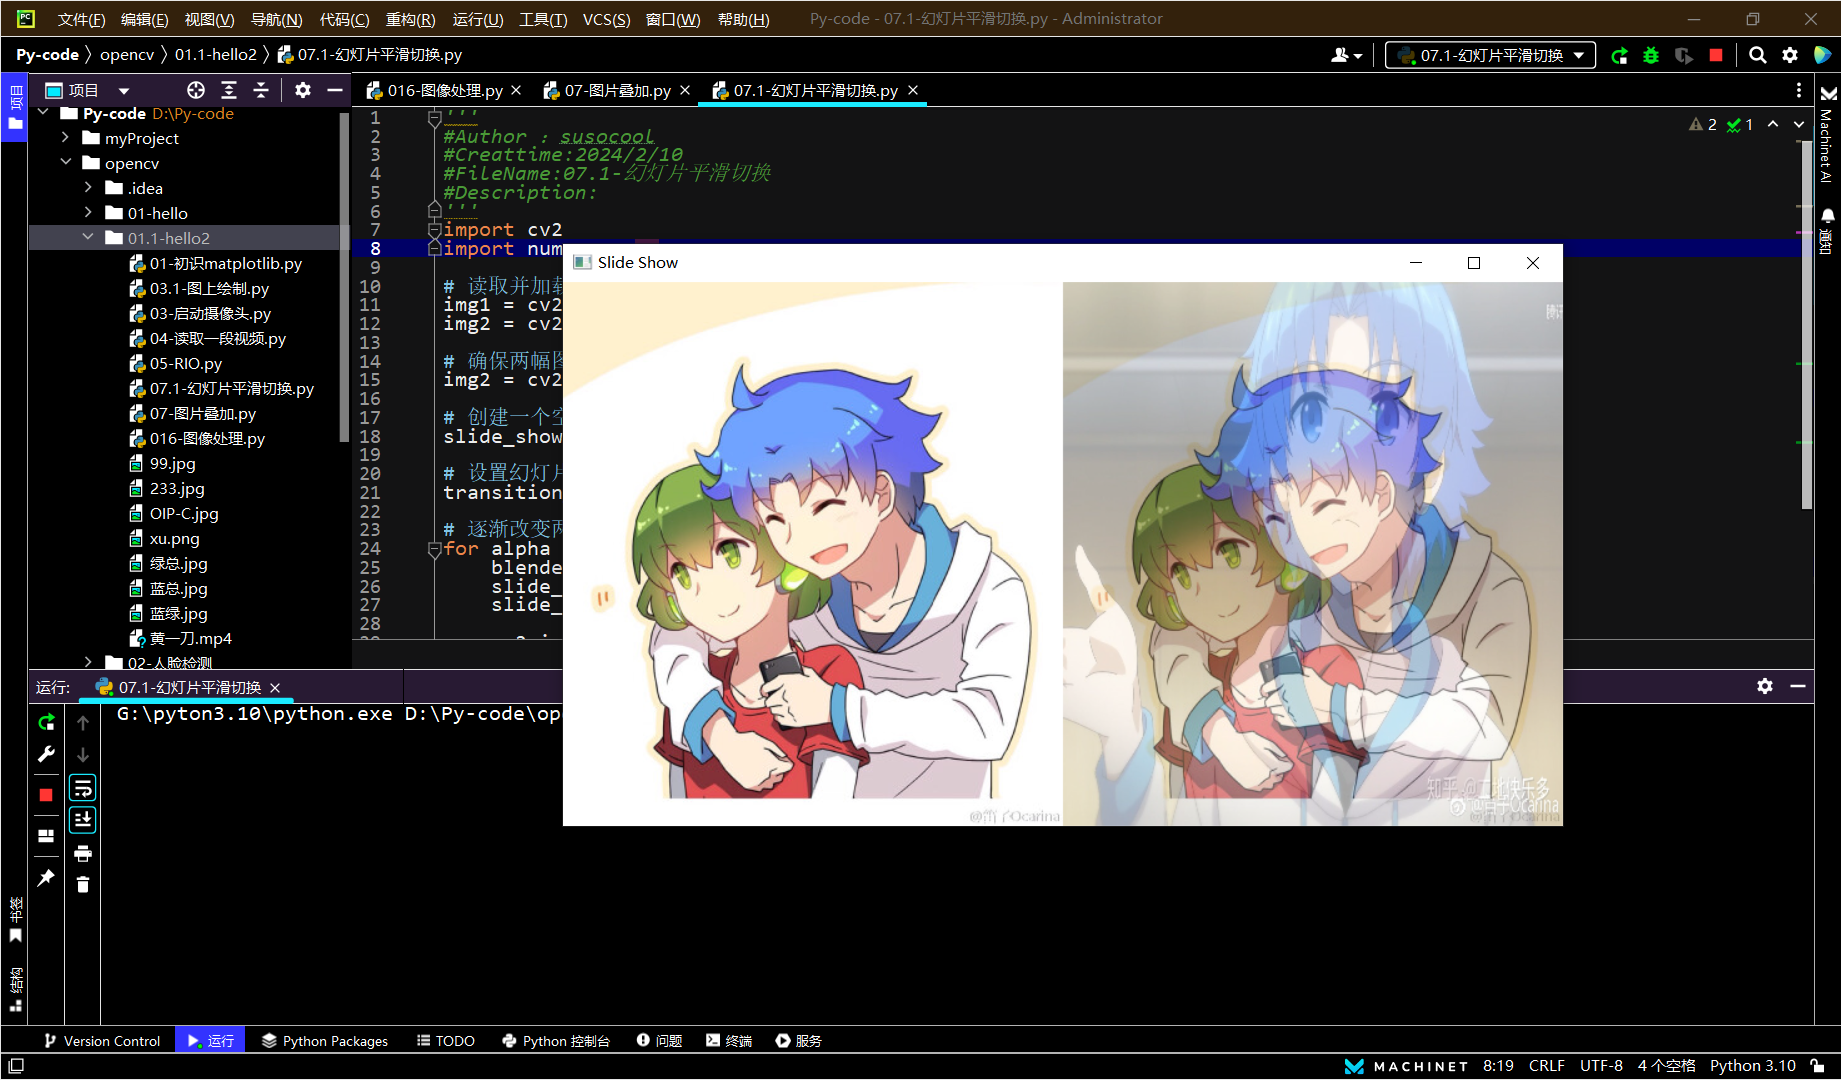Open editor tabs more options menu
This screenshot has width=1841, height=1080.
click(x=1799, y=90)
